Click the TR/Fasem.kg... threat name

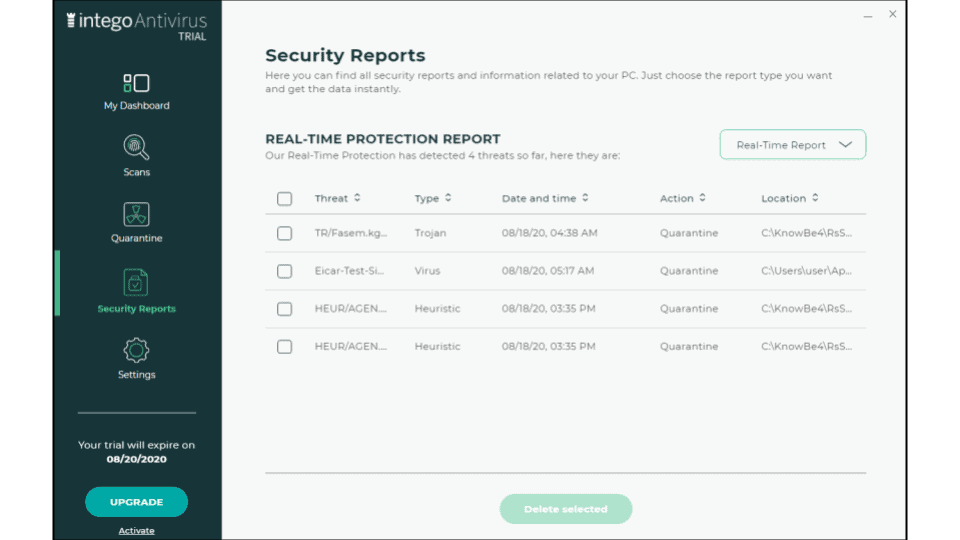tap(351, 233)
